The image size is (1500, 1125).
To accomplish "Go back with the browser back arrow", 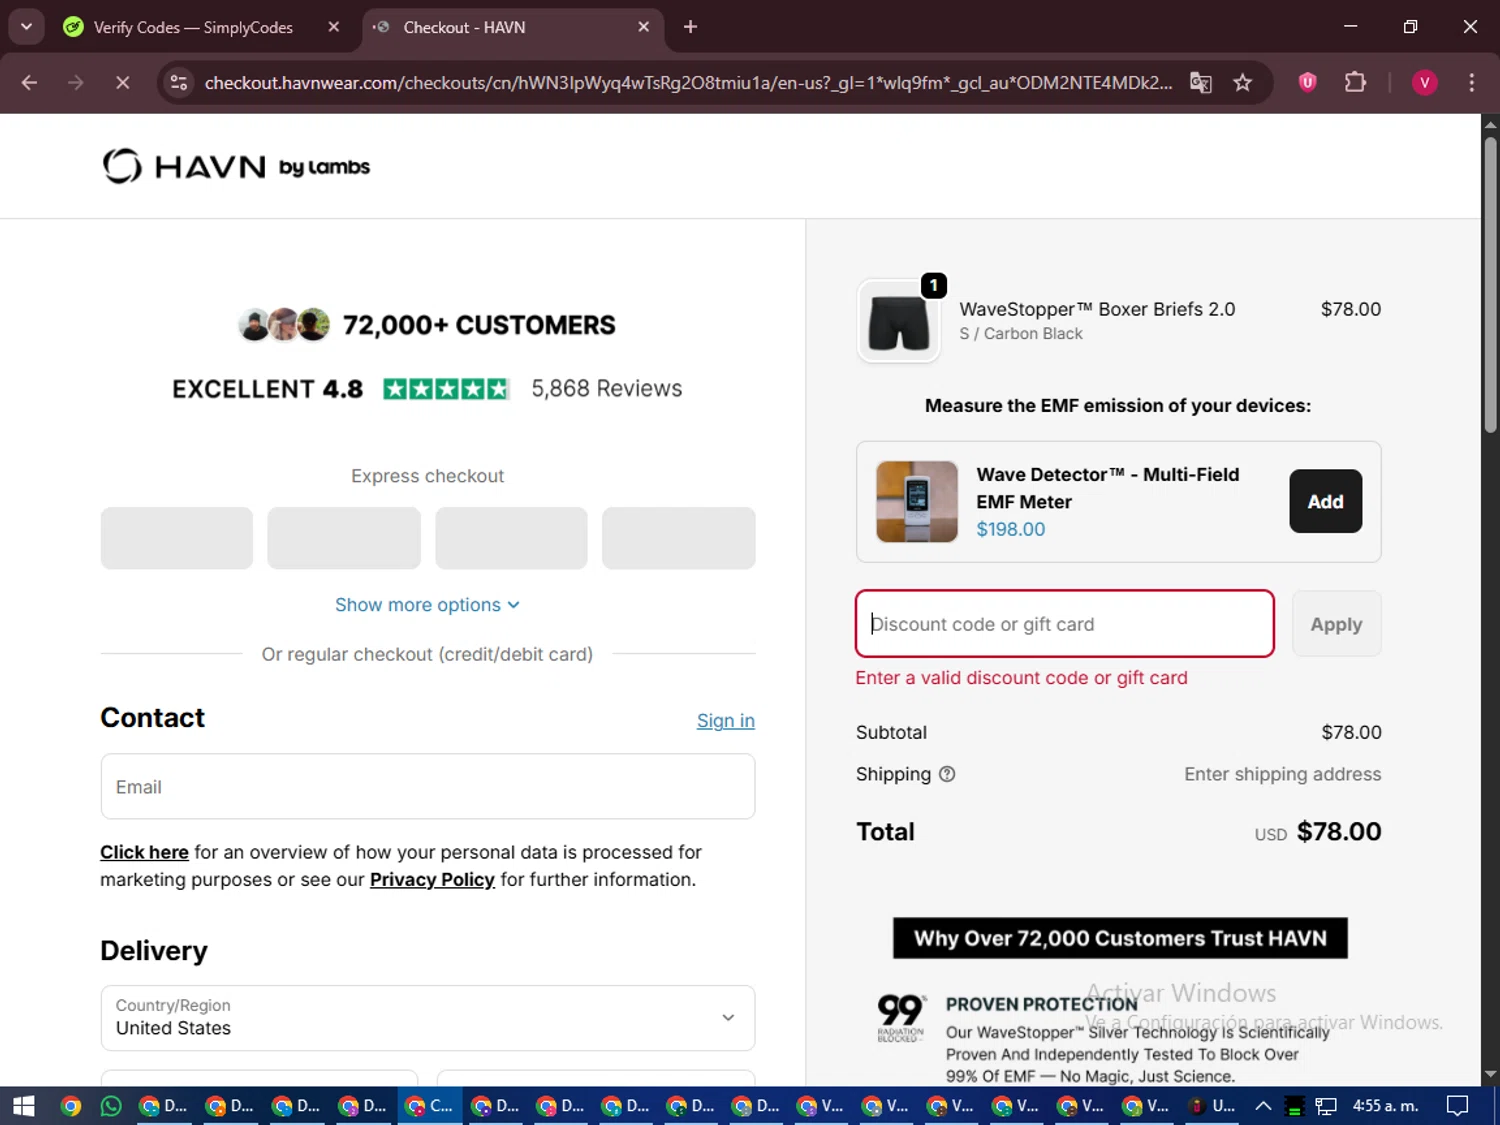I will (x=29, y=82).
